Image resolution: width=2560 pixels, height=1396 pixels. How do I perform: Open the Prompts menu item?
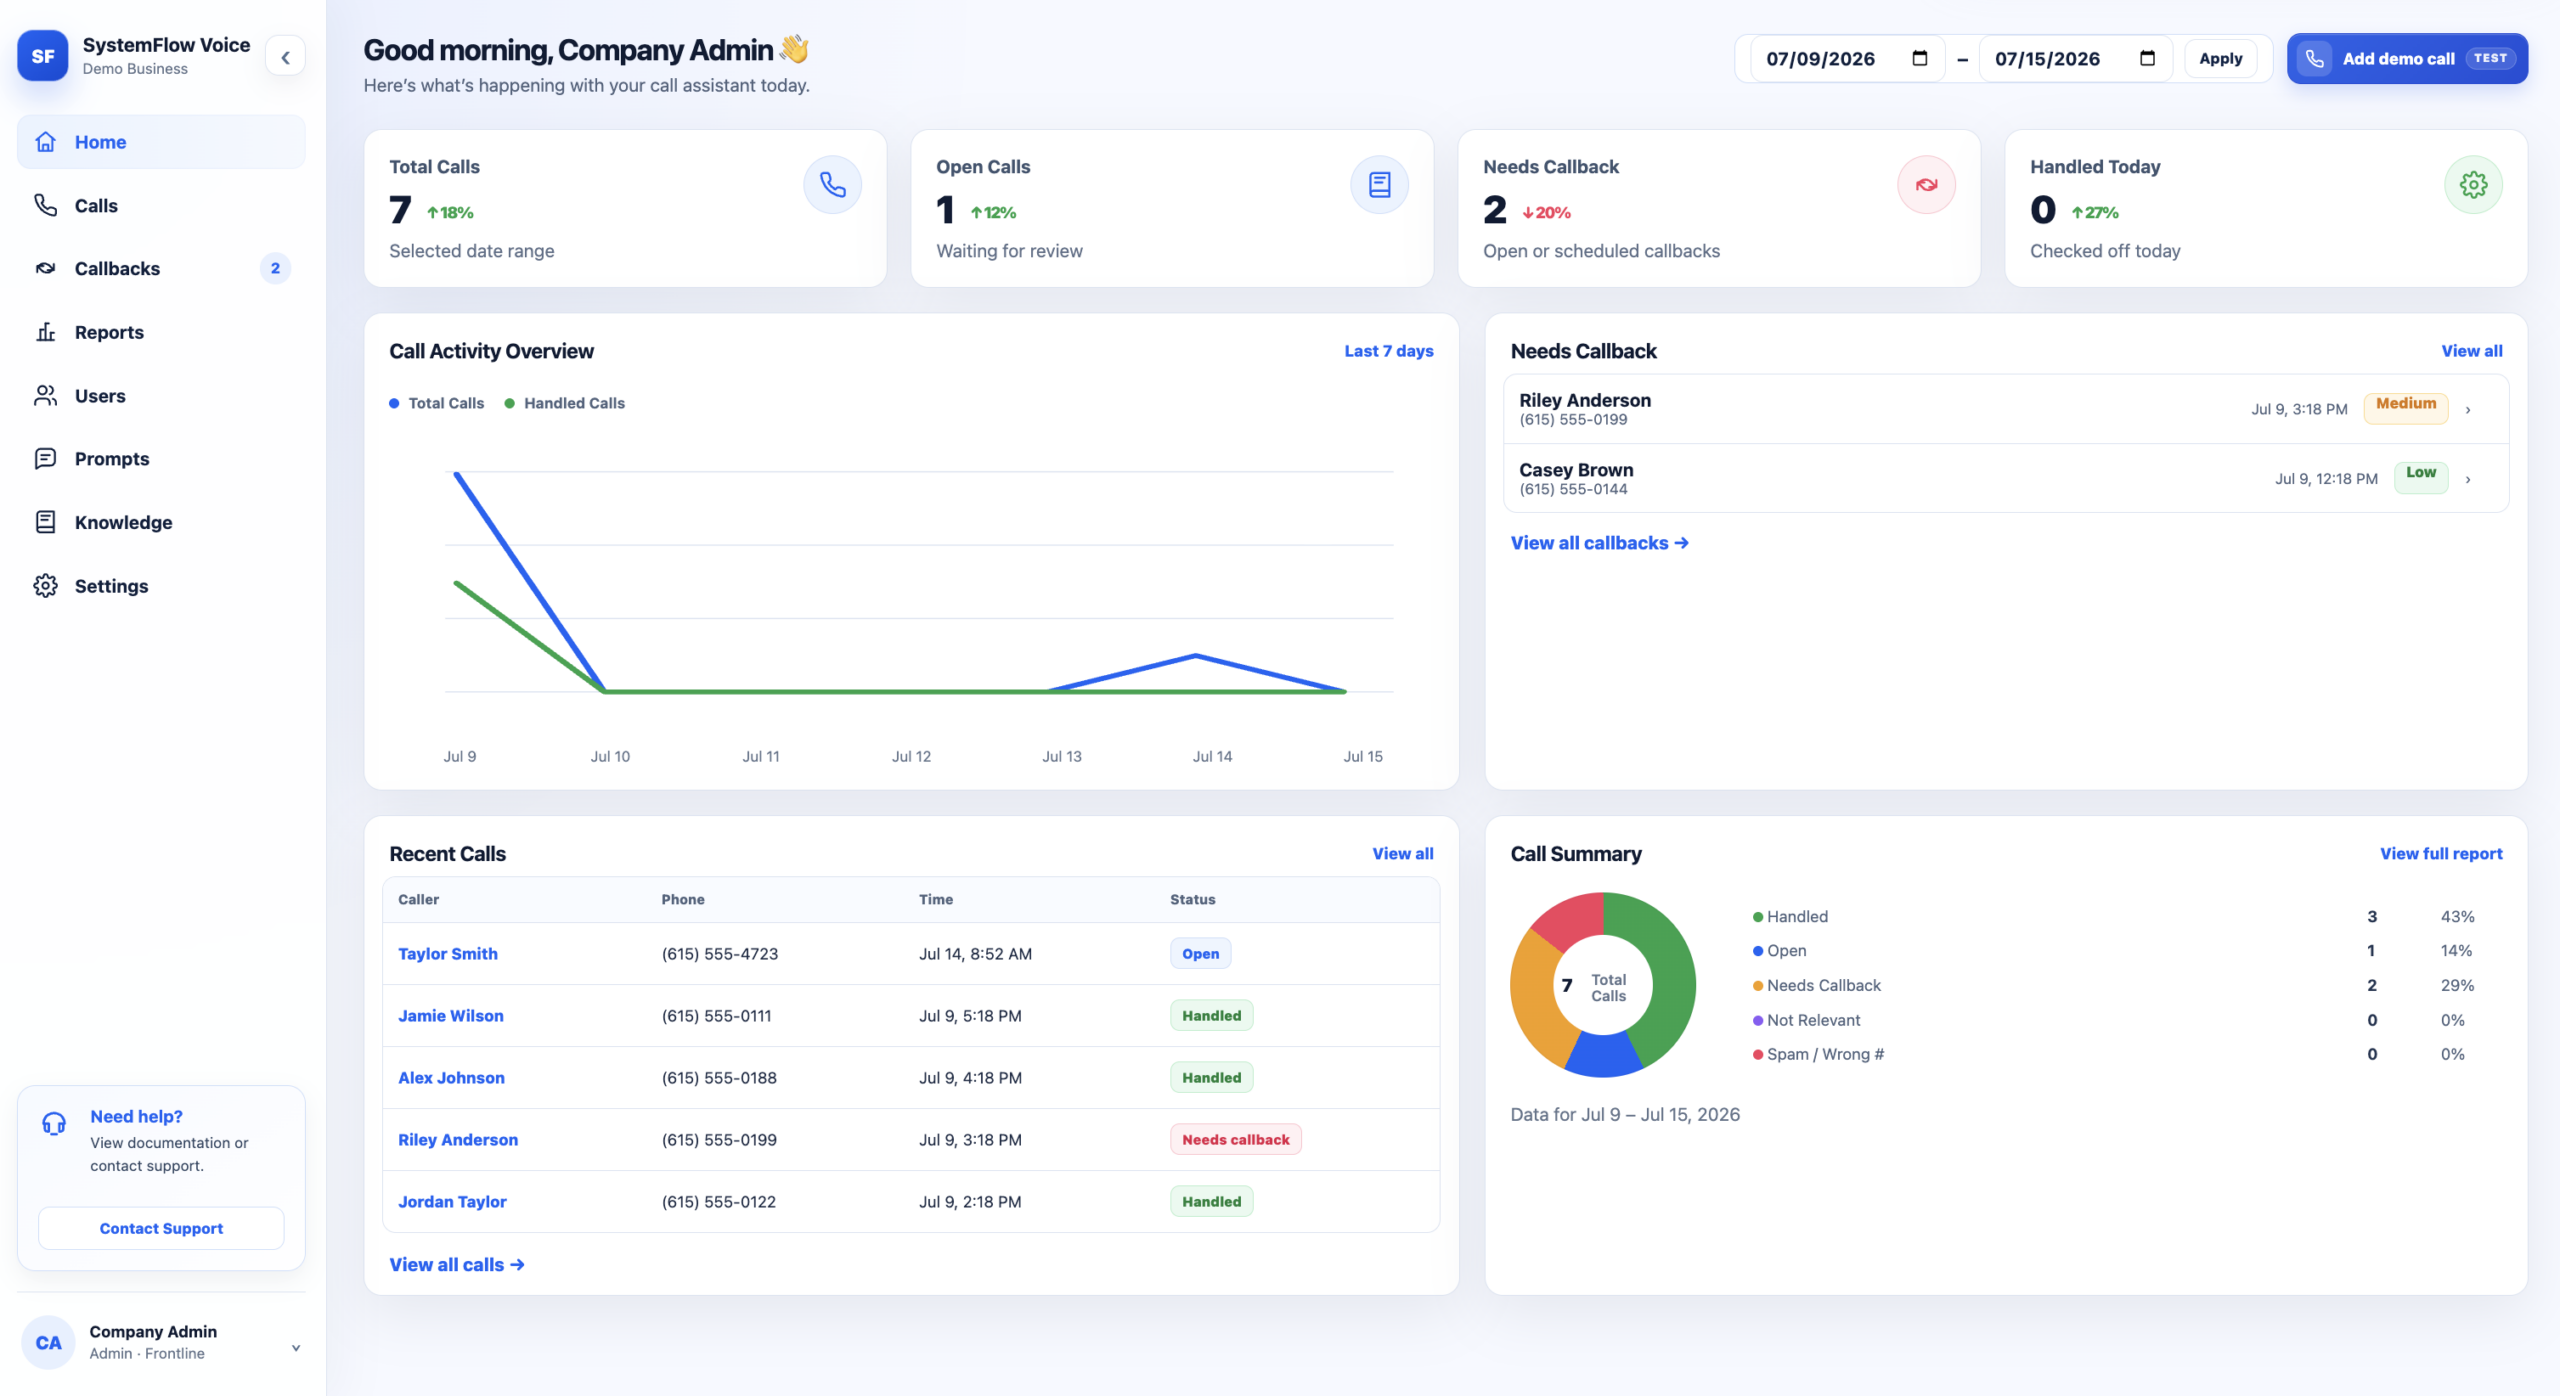point(161,458)
